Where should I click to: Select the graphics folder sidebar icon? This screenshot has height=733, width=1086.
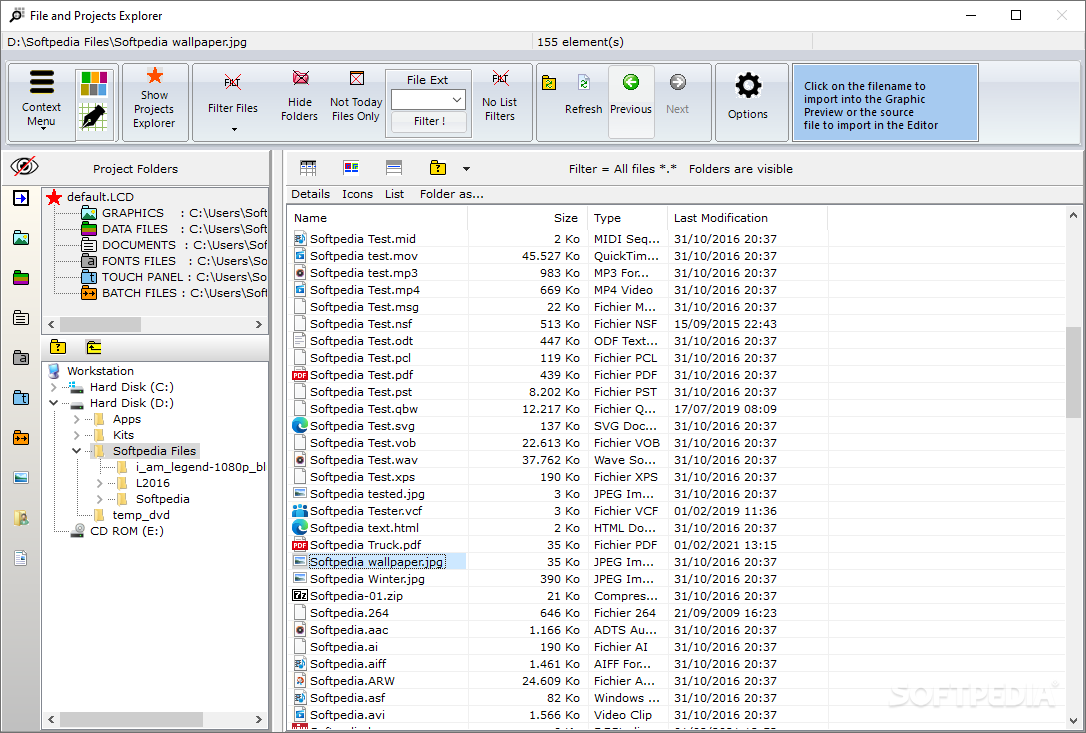(x=21, y=238)
